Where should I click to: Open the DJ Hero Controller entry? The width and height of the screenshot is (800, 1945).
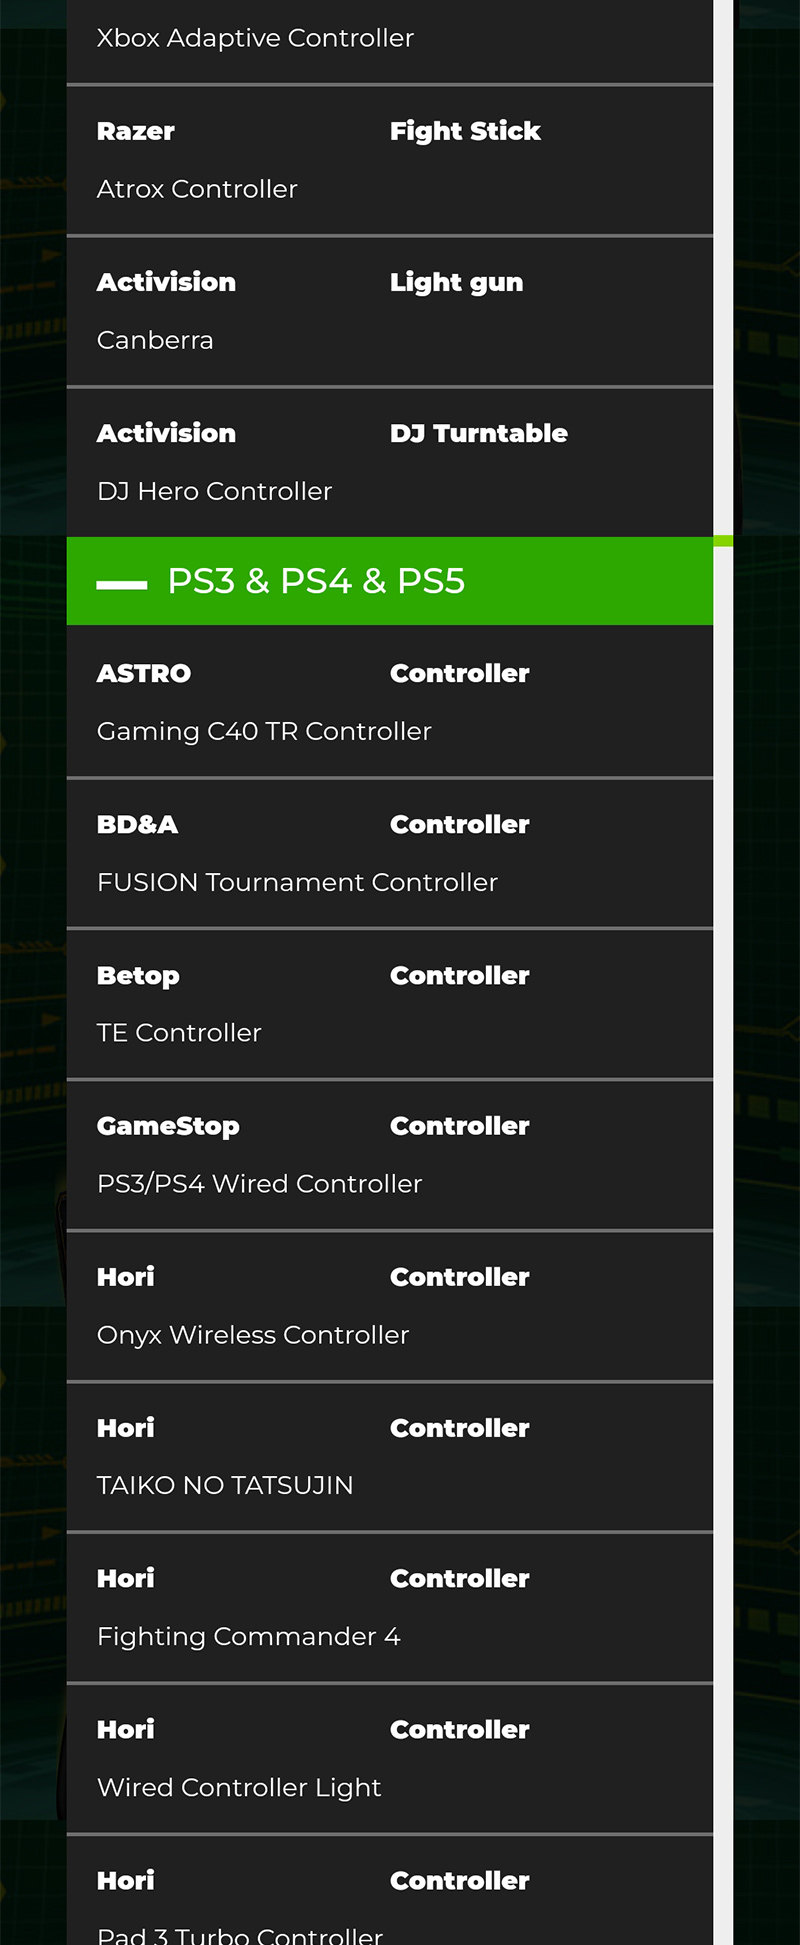(x=214, y=491)
